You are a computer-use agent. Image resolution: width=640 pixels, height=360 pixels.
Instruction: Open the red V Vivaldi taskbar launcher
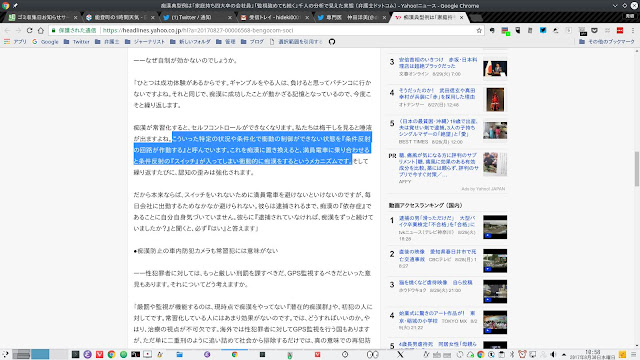click(99, 354)
